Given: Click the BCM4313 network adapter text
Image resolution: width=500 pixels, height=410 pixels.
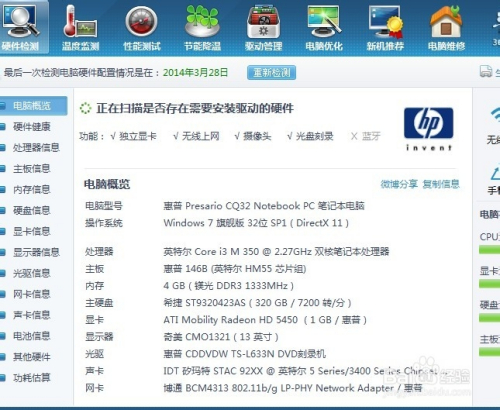Looking at the screenshot, I should click(x=293, y=388).
